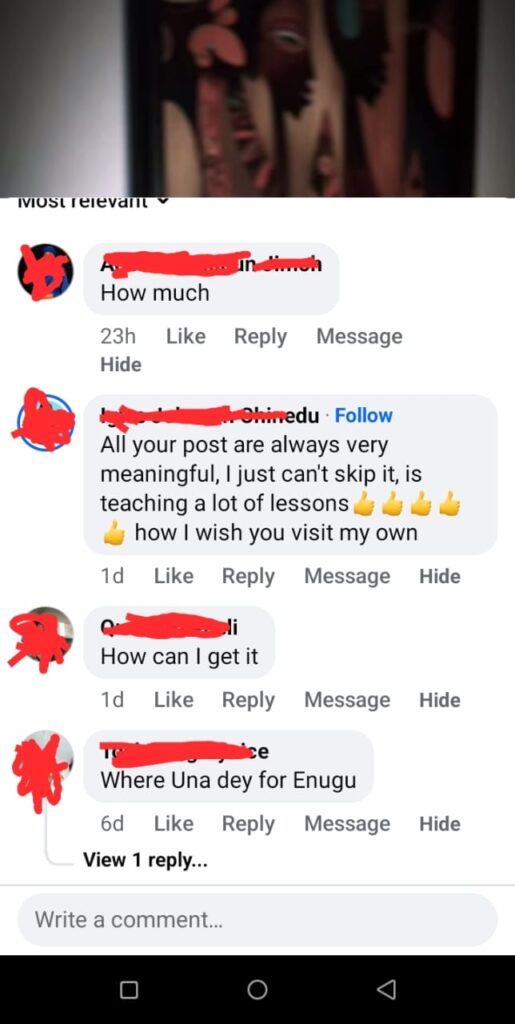Open avatar beside the Enugu comment
Viewport: 515px width, 1024px height.
[x=45, y=758]
